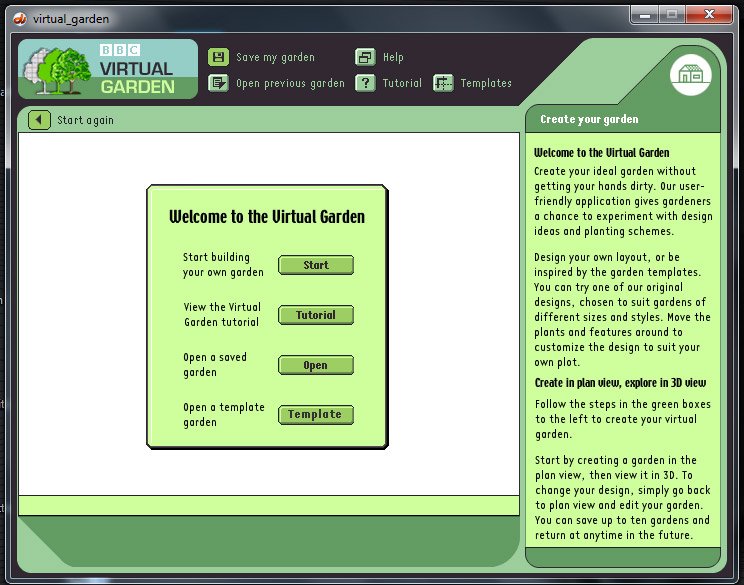
Task: Click the Template button
Action: point(316,415)
